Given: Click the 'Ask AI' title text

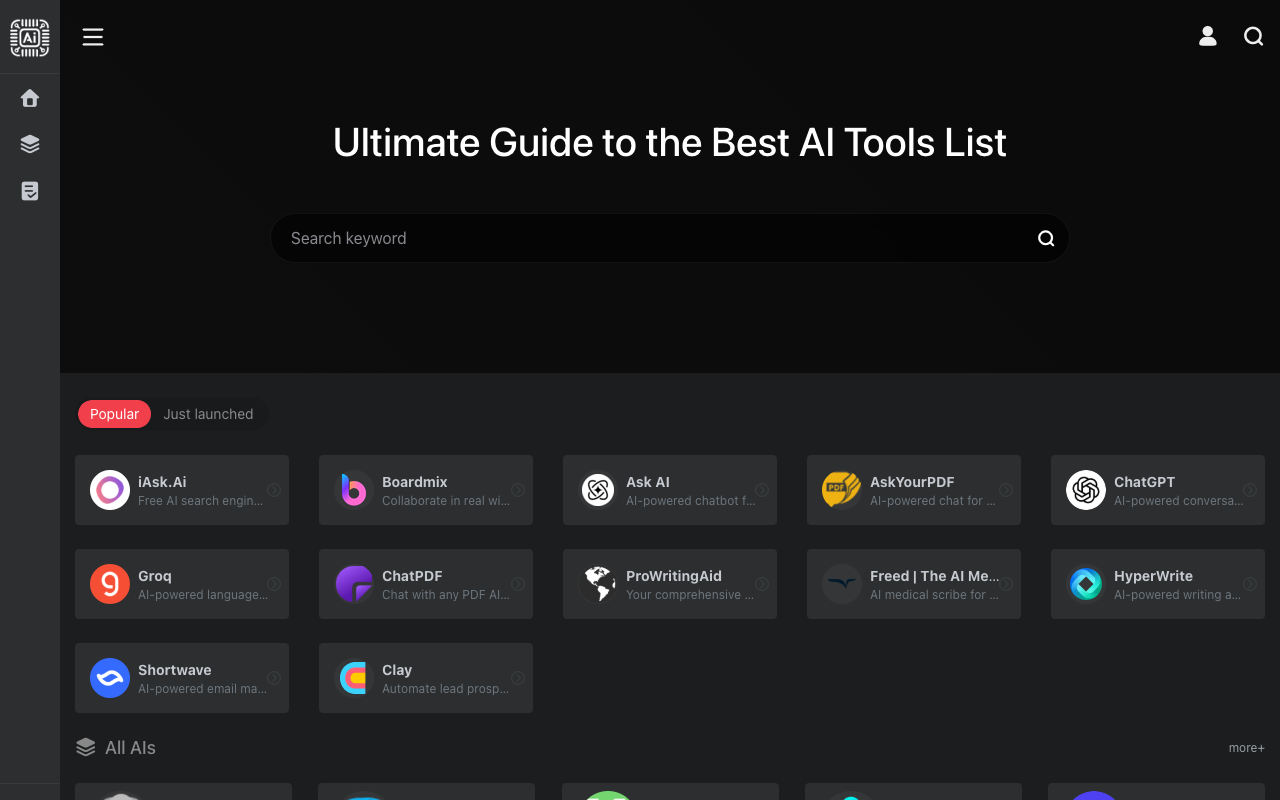Looking at the screenshot, I should [648, 482].
